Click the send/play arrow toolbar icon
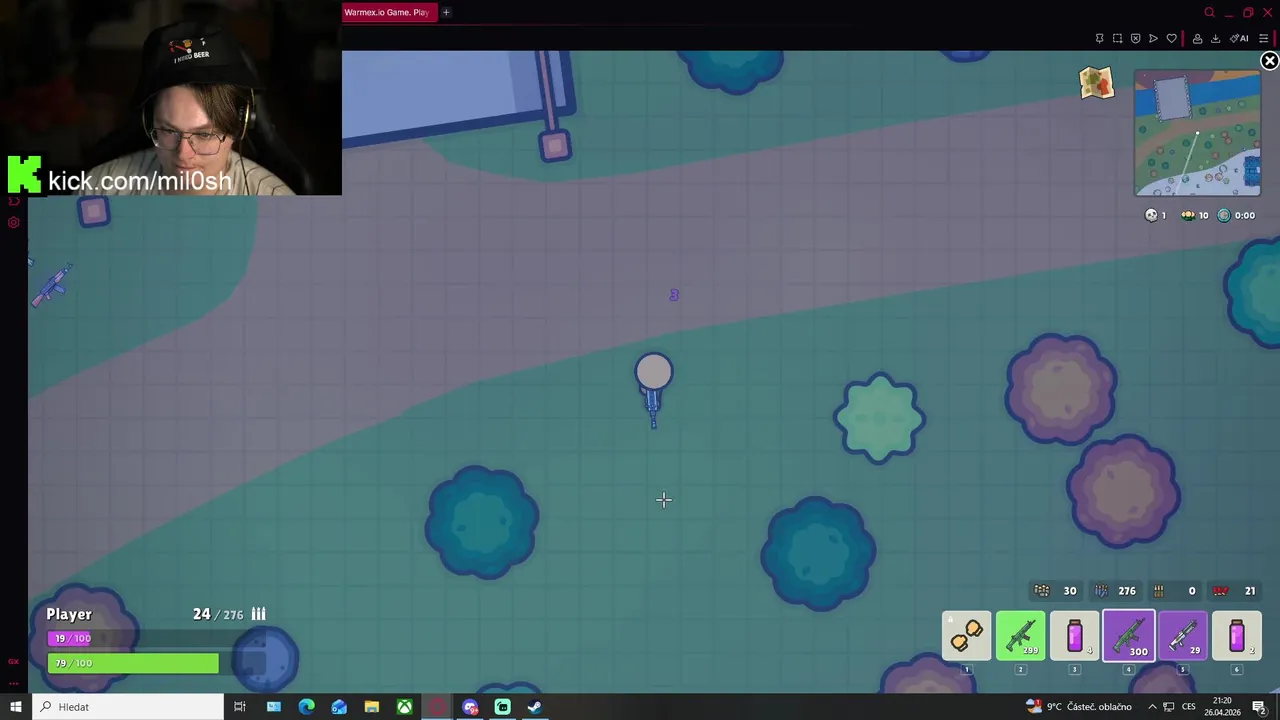This screenshot has width=1280, height=720. click(1153, 38)
